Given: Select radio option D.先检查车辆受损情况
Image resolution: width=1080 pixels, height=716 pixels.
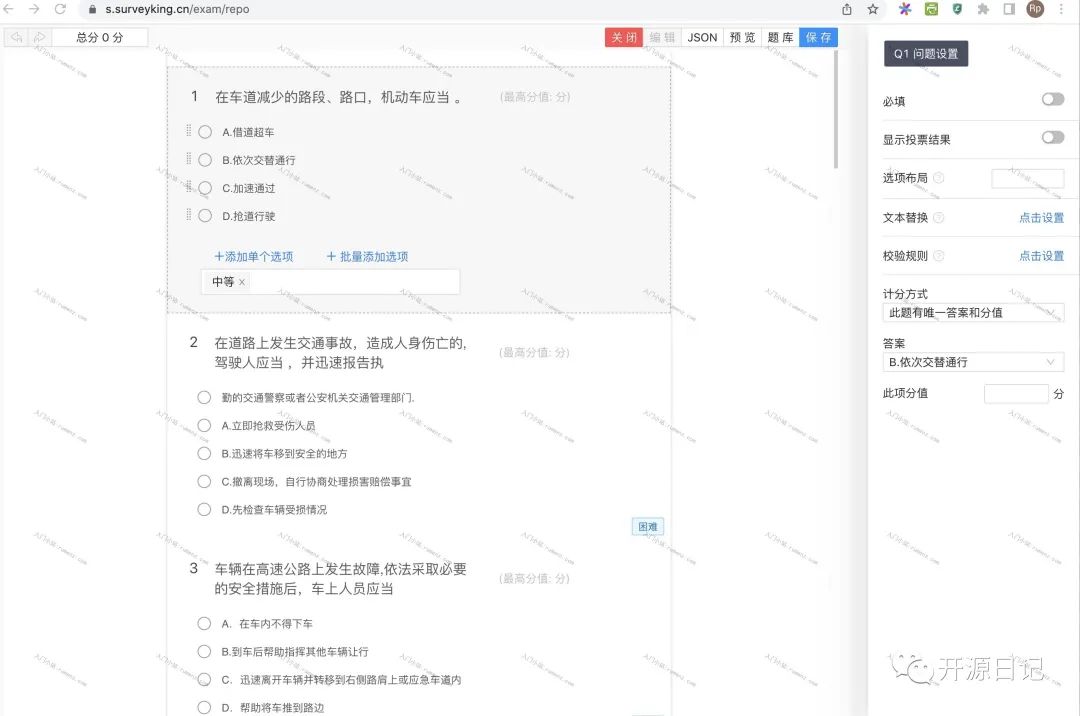Looking at the screenshot, I should [204, 509].
